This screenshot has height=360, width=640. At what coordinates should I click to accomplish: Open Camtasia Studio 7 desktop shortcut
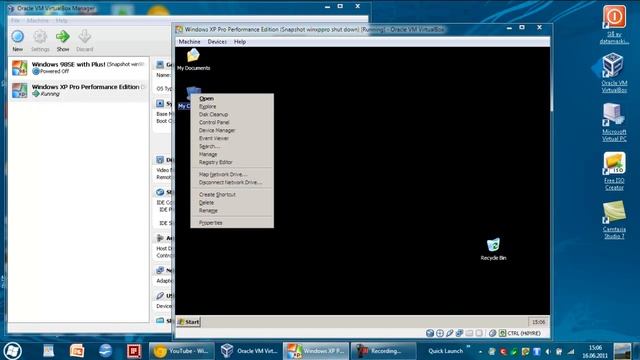click(614, 219)
